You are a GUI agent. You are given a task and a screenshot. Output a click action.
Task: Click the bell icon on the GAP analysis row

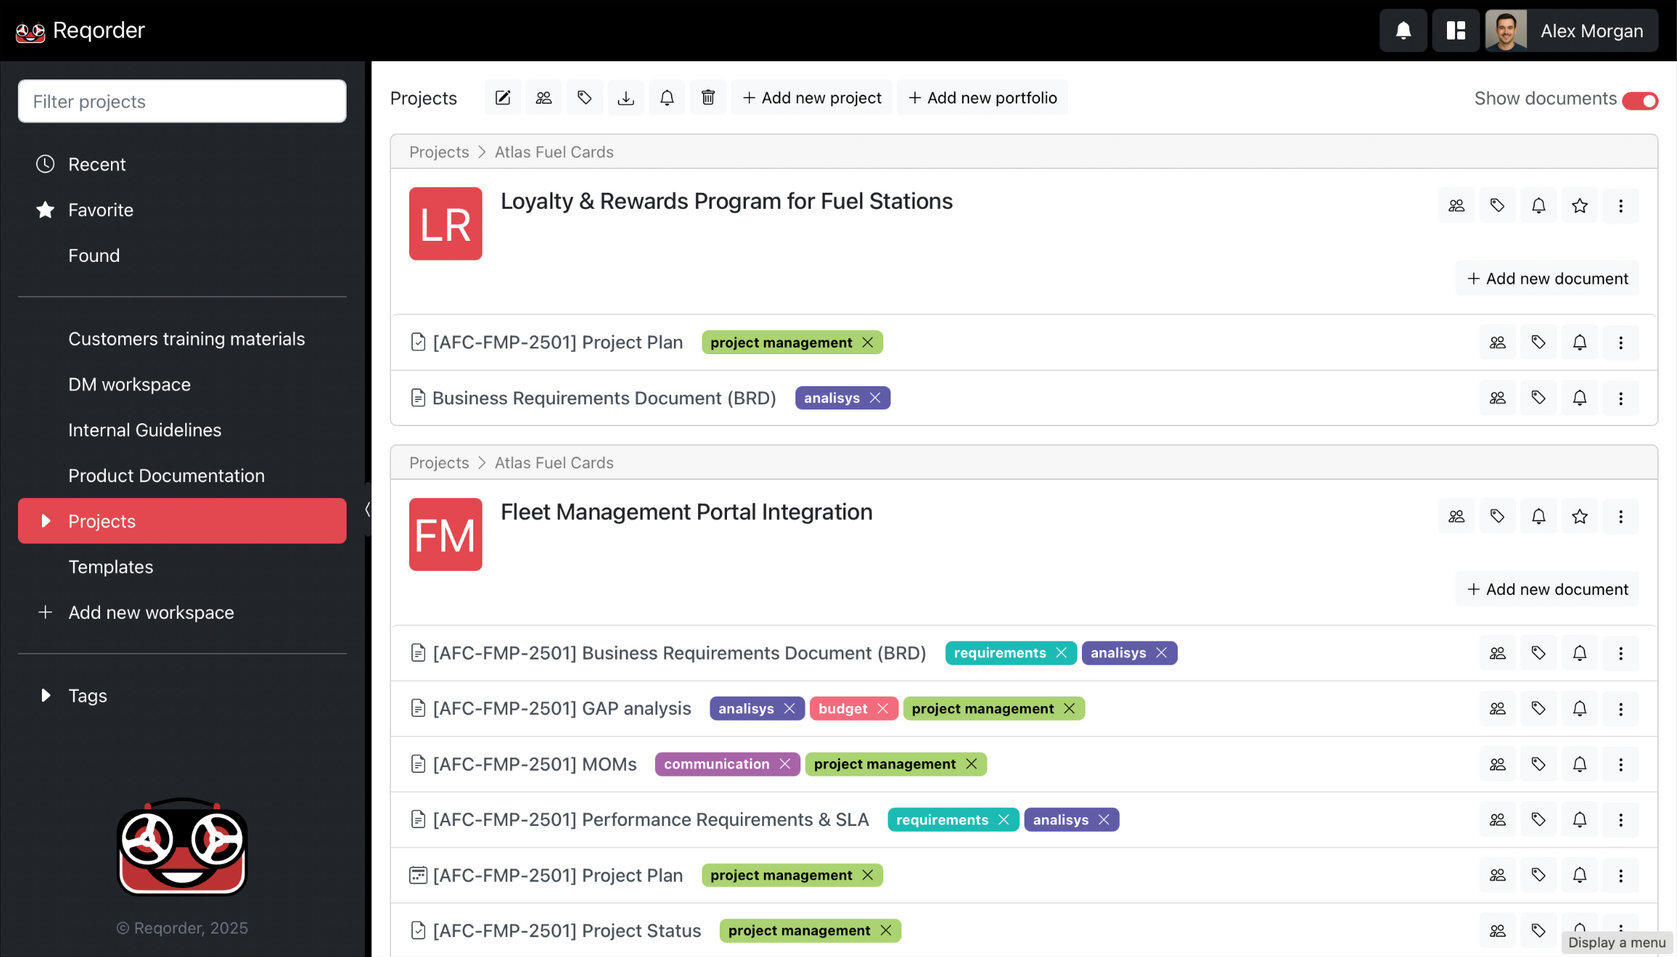tap(1580, 709)
